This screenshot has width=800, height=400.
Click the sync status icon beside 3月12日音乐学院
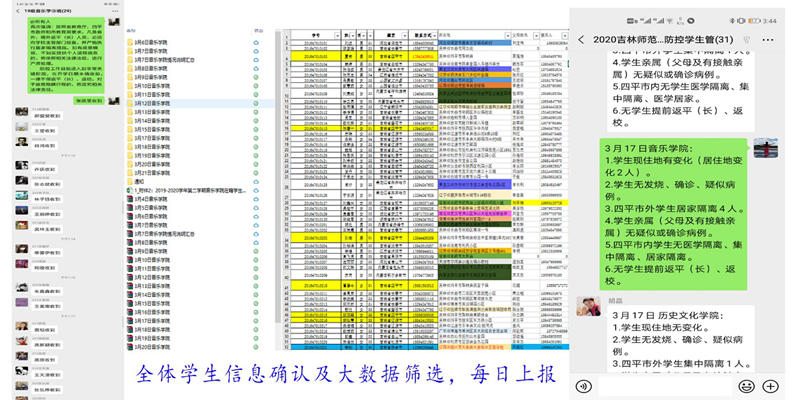point(256,103)
